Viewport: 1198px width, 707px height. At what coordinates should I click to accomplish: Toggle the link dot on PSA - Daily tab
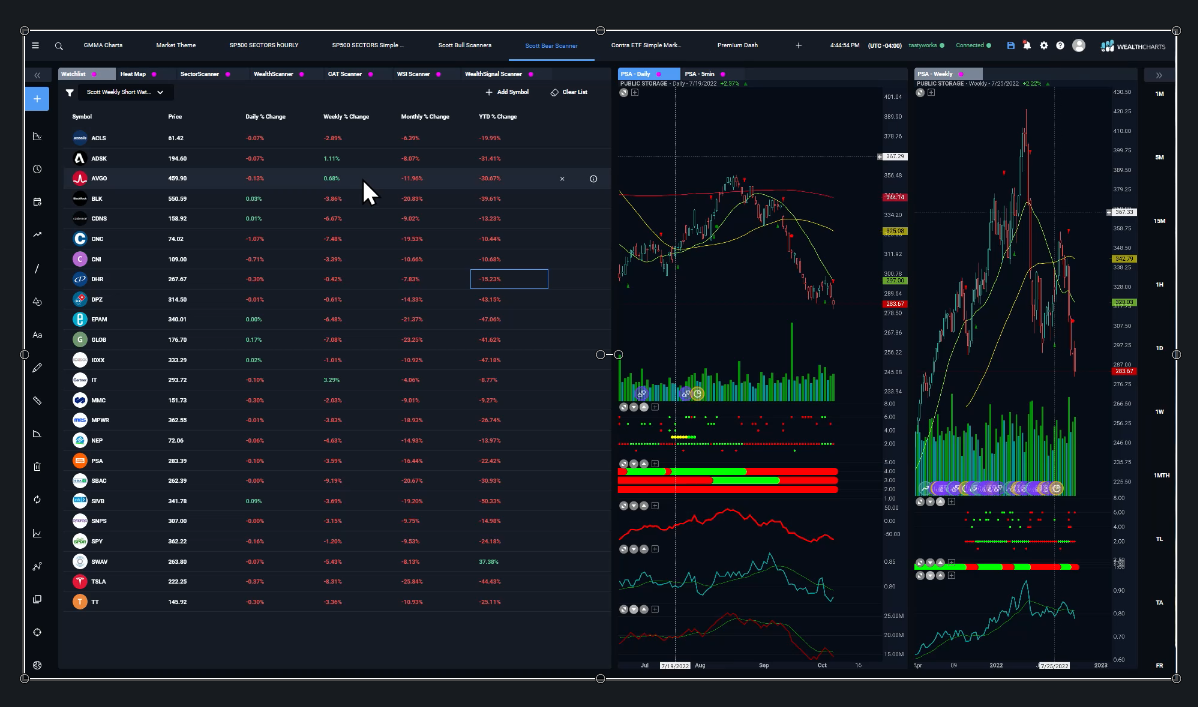[659, 74]
